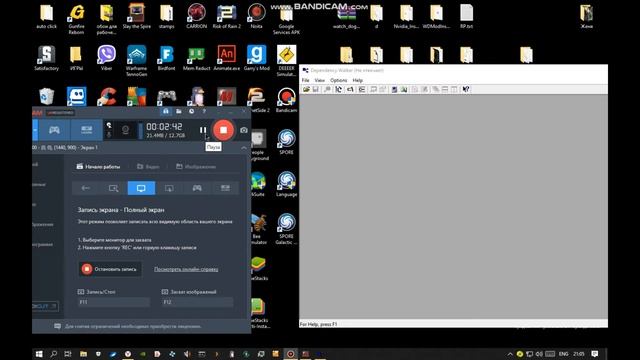640x360 pixels.
Task: Switch to the 'Видео' tab in Bandicam
Action: [148, 167]
